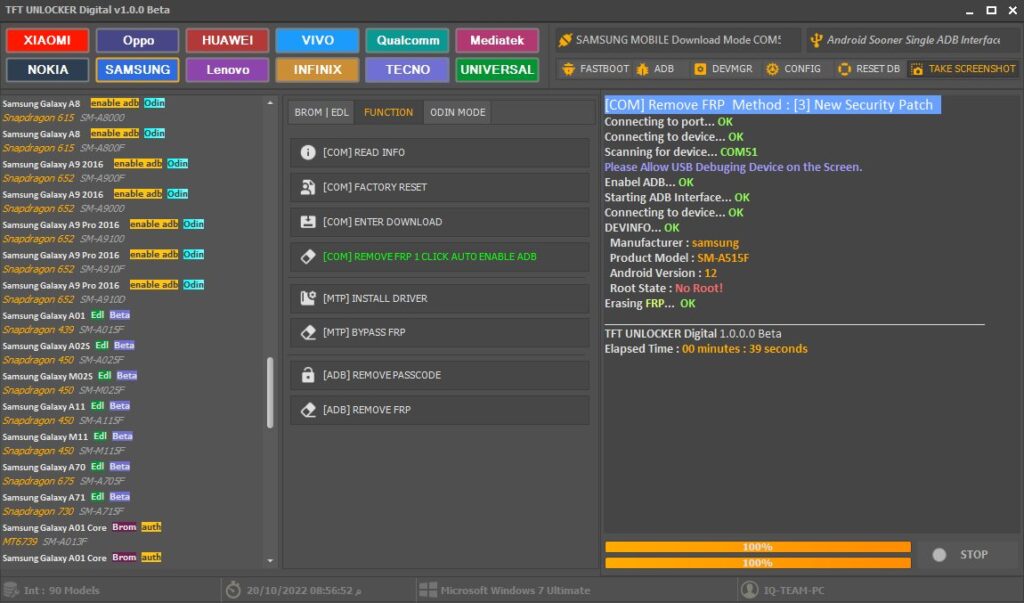The width and height of the screenshot is (1024, 603).
Task: Click the eraser icon beside ADB REMOVE FRP
Action: click(x=308, y=410)
